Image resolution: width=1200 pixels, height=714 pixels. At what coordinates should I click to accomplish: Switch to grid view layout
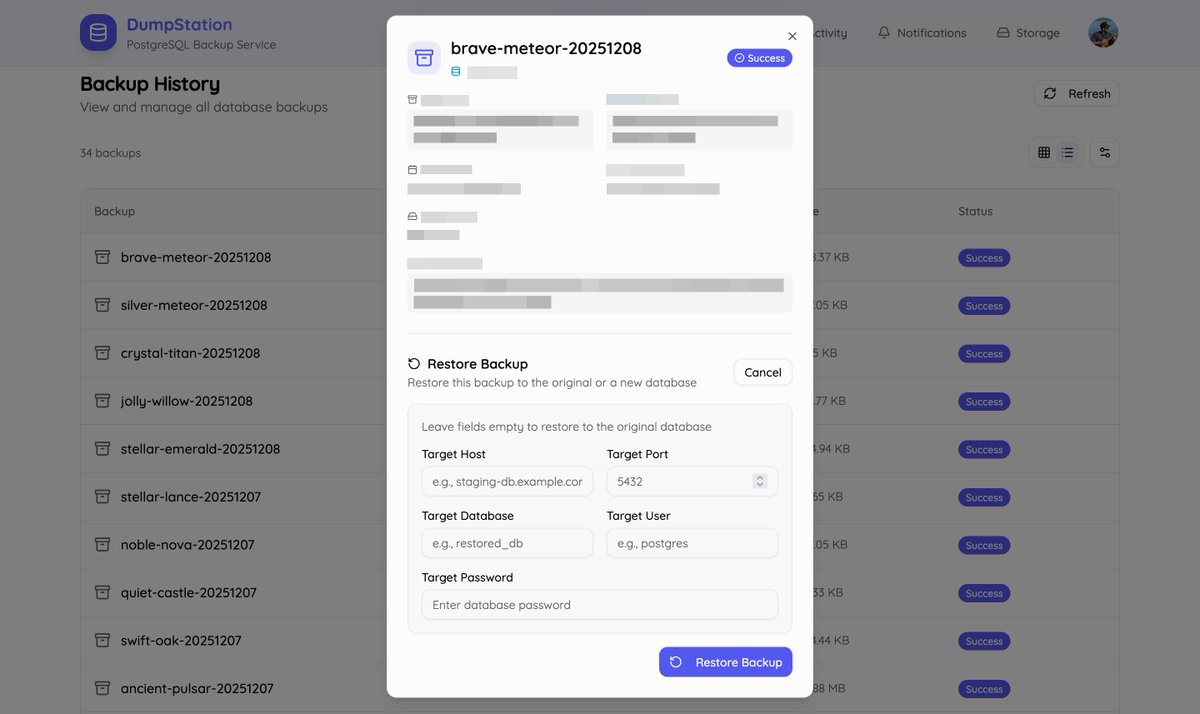click(x=1043, y=151)
